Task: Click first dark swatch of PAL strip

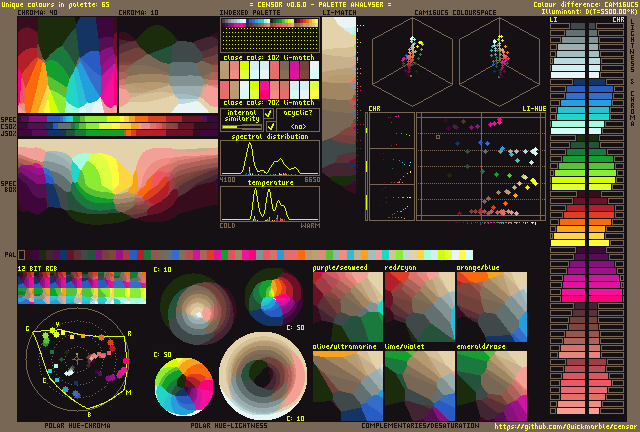Action: [22, 255]
